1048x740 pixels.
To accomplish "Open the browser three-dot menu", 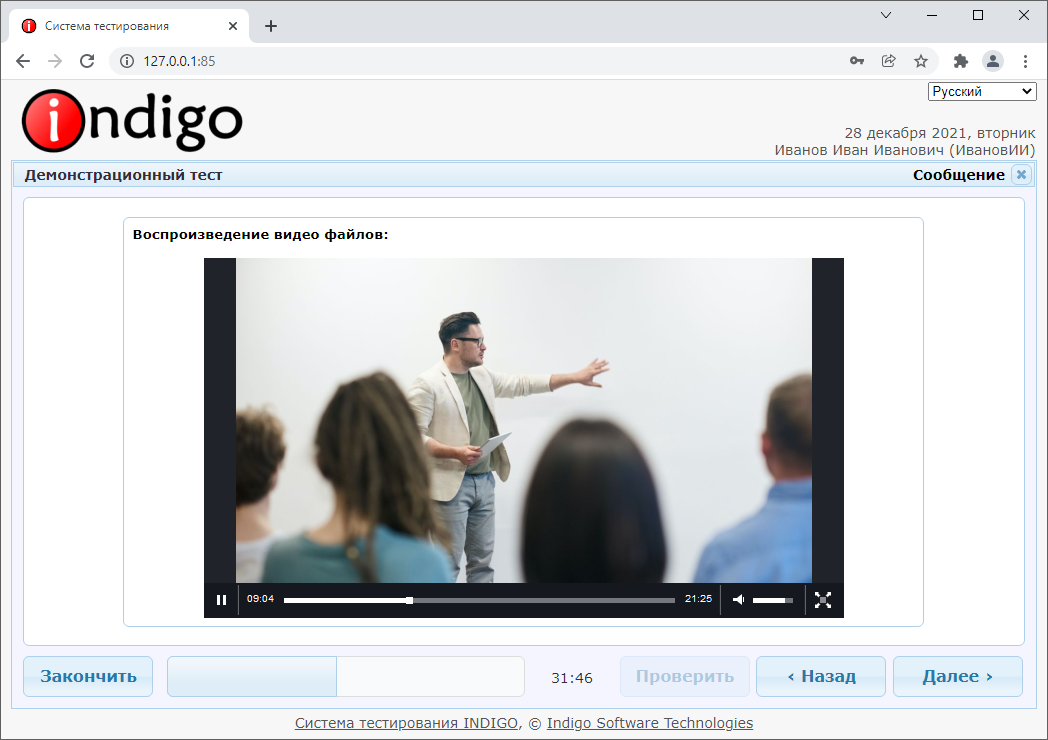I will (x=1025, y=61).
